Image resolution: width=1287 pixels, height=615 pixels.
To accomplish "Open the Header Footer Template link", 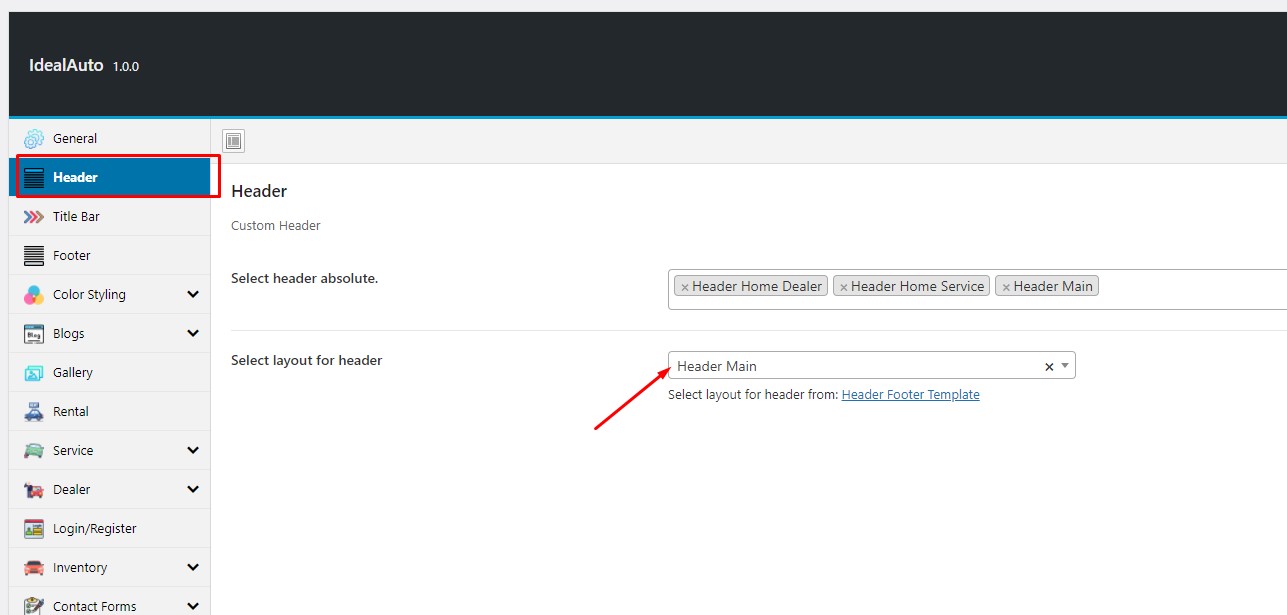I will coord(910,395).
